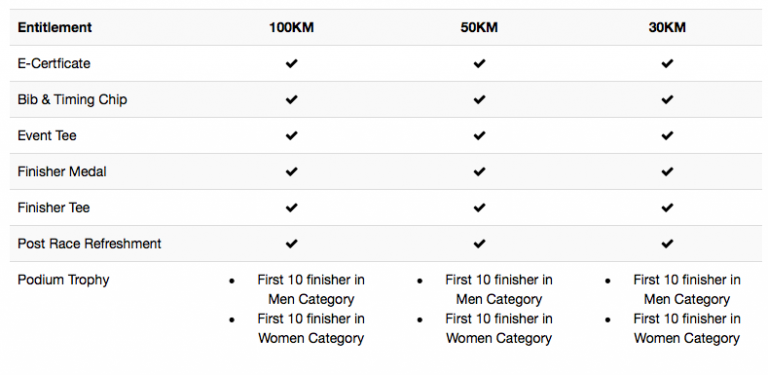
Task: Select the 100KM column header
Action: [291, 27]
